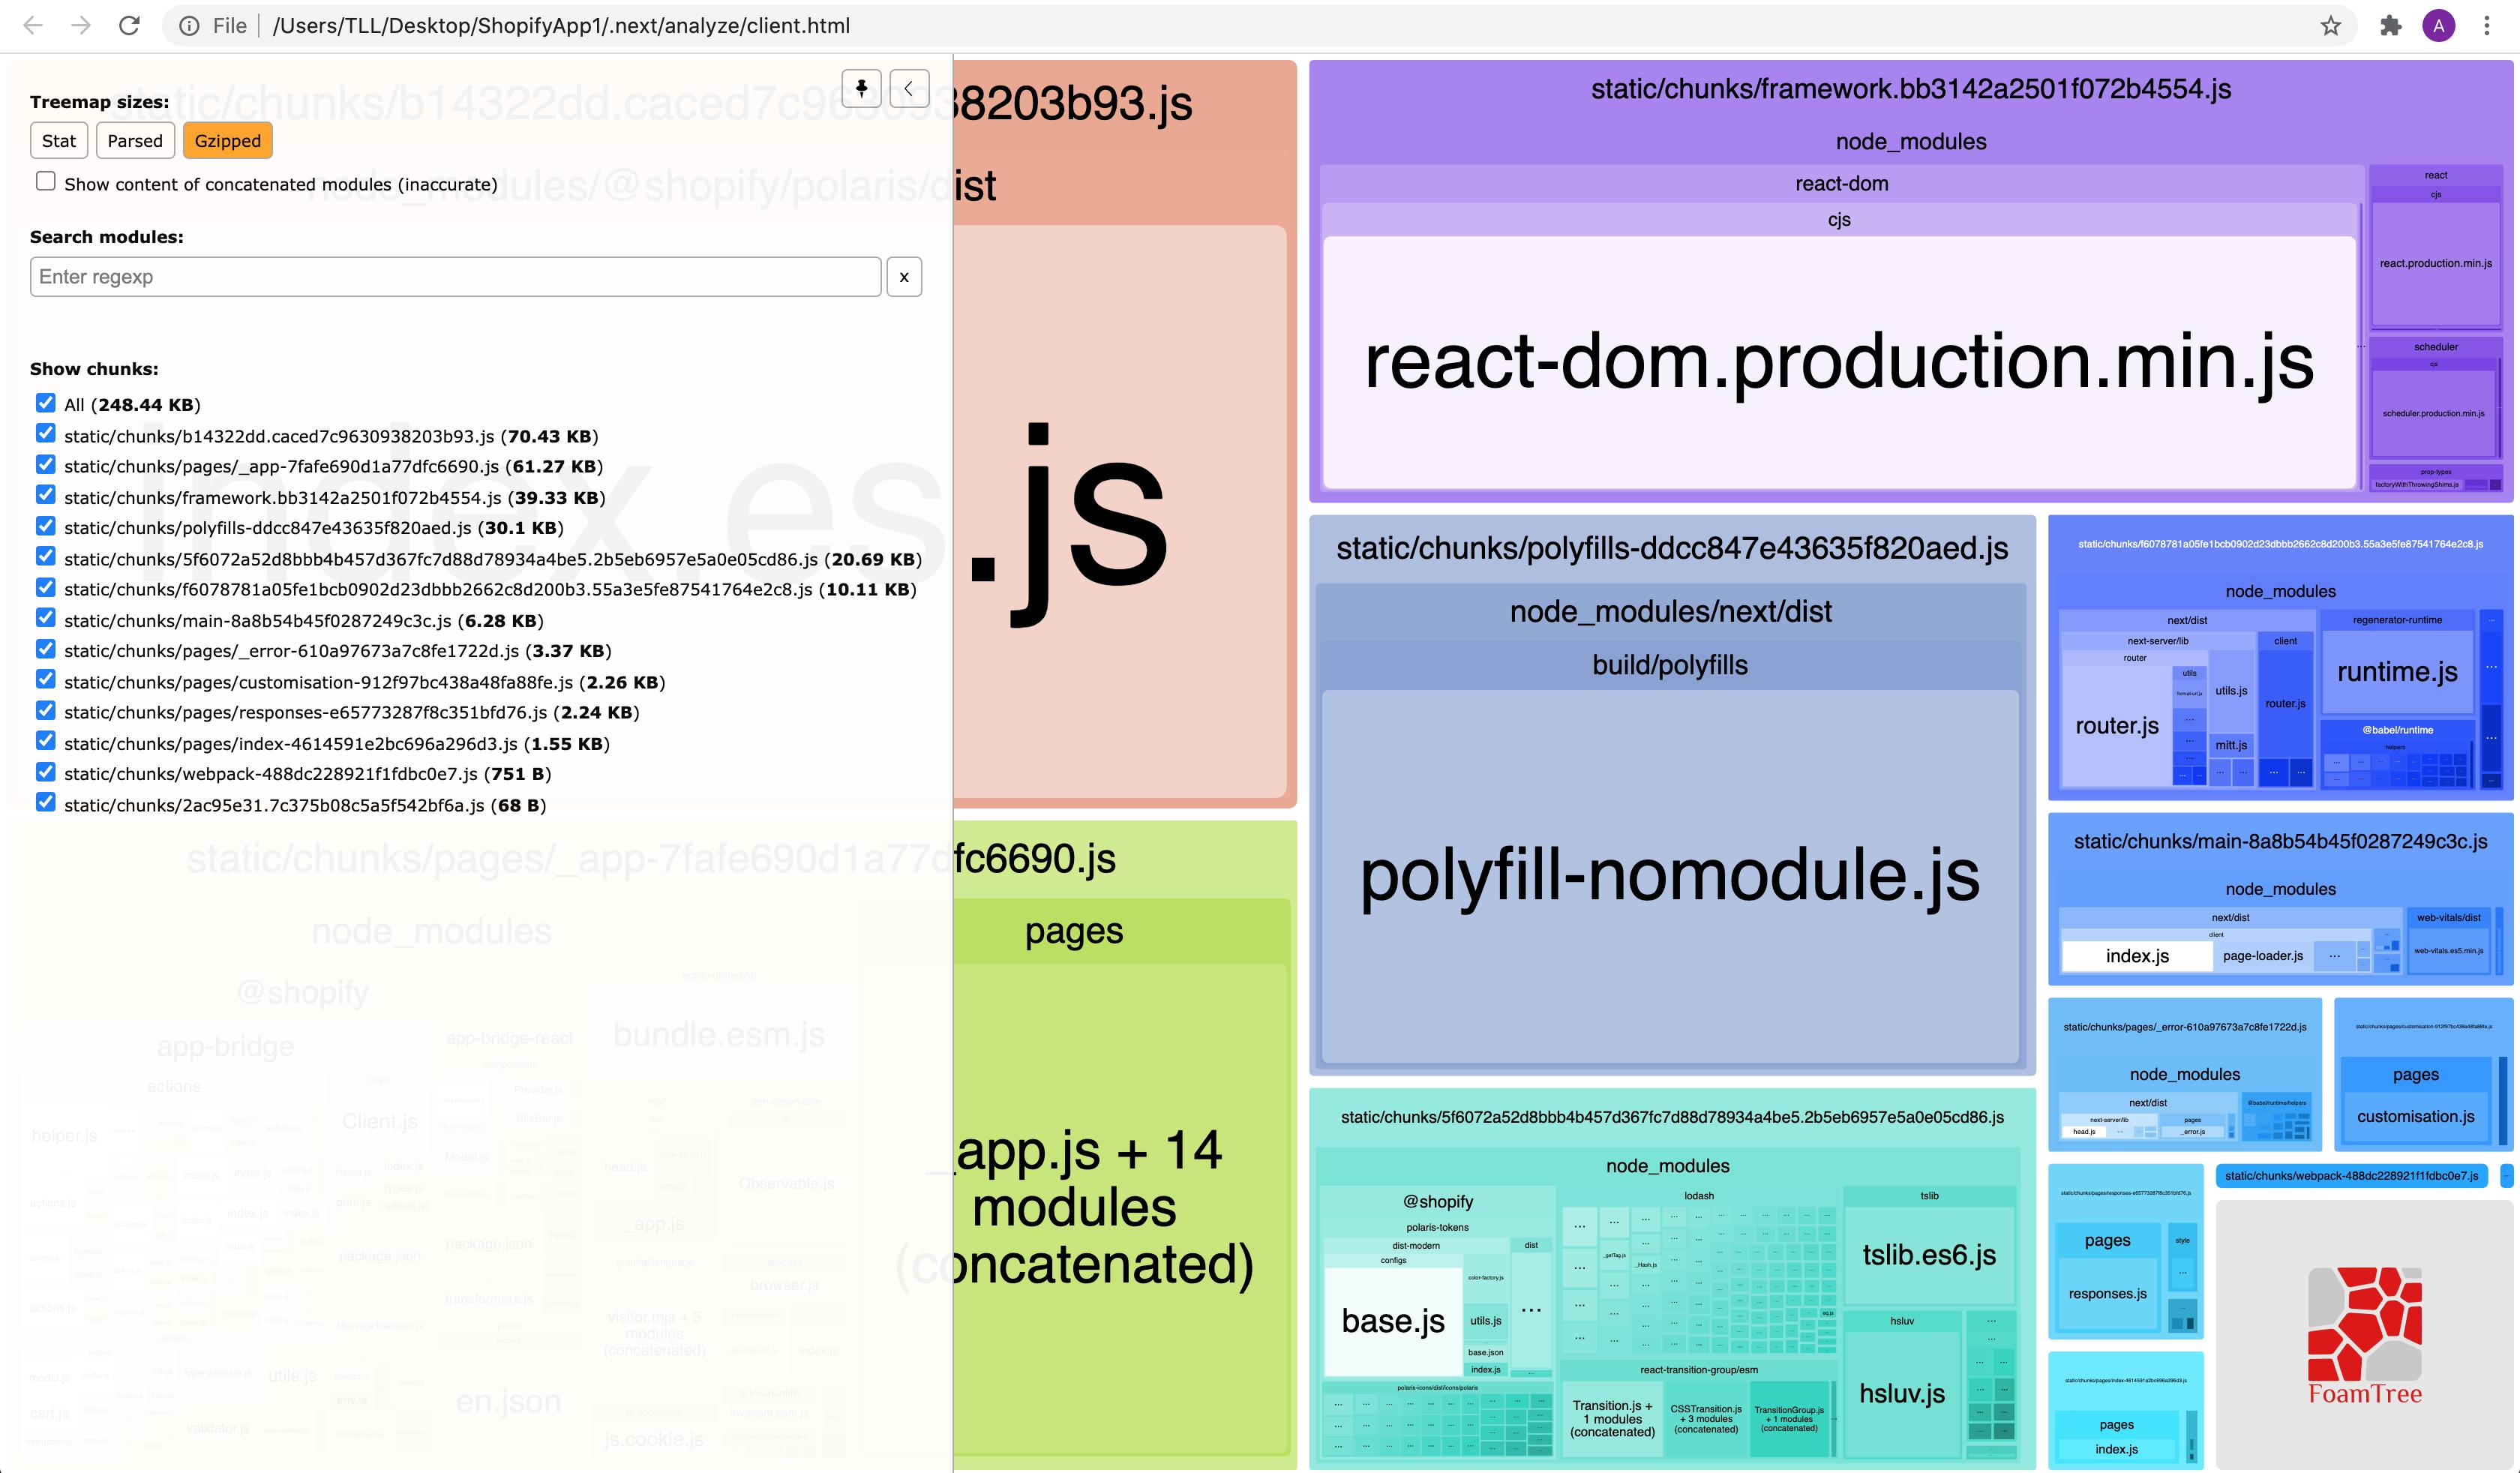Uncheck the All chunks checkbox
The image size is (2520, 1473).
click(x=46, y=403)
